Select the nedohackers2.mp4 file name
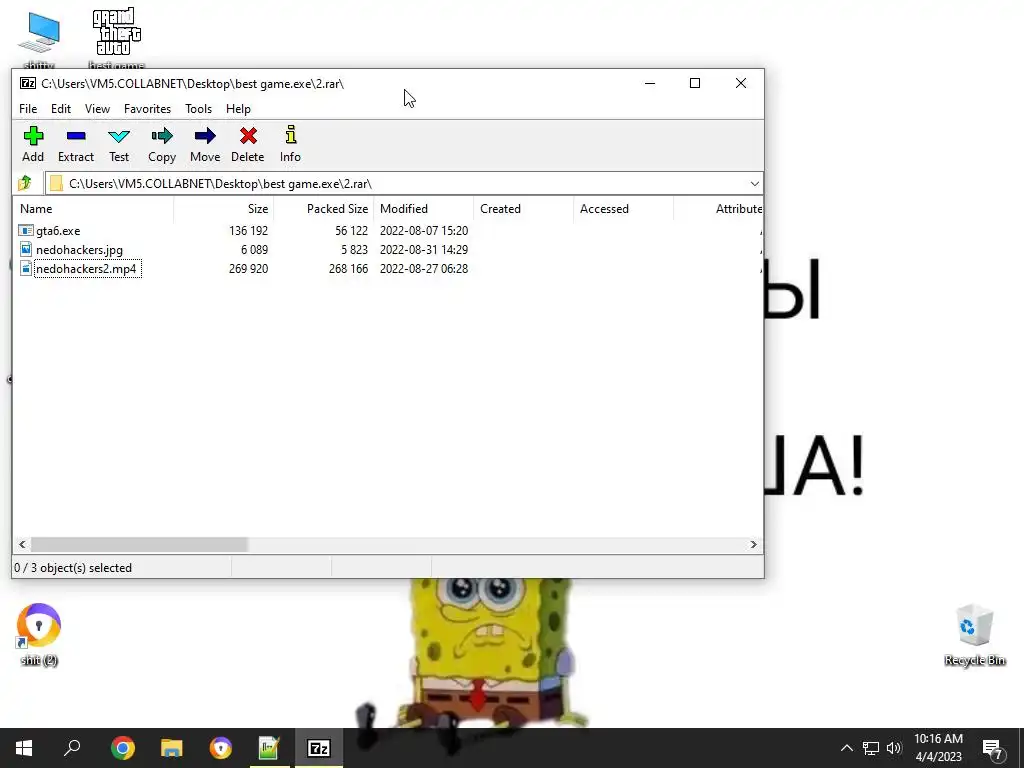 (x=86, y=268)
